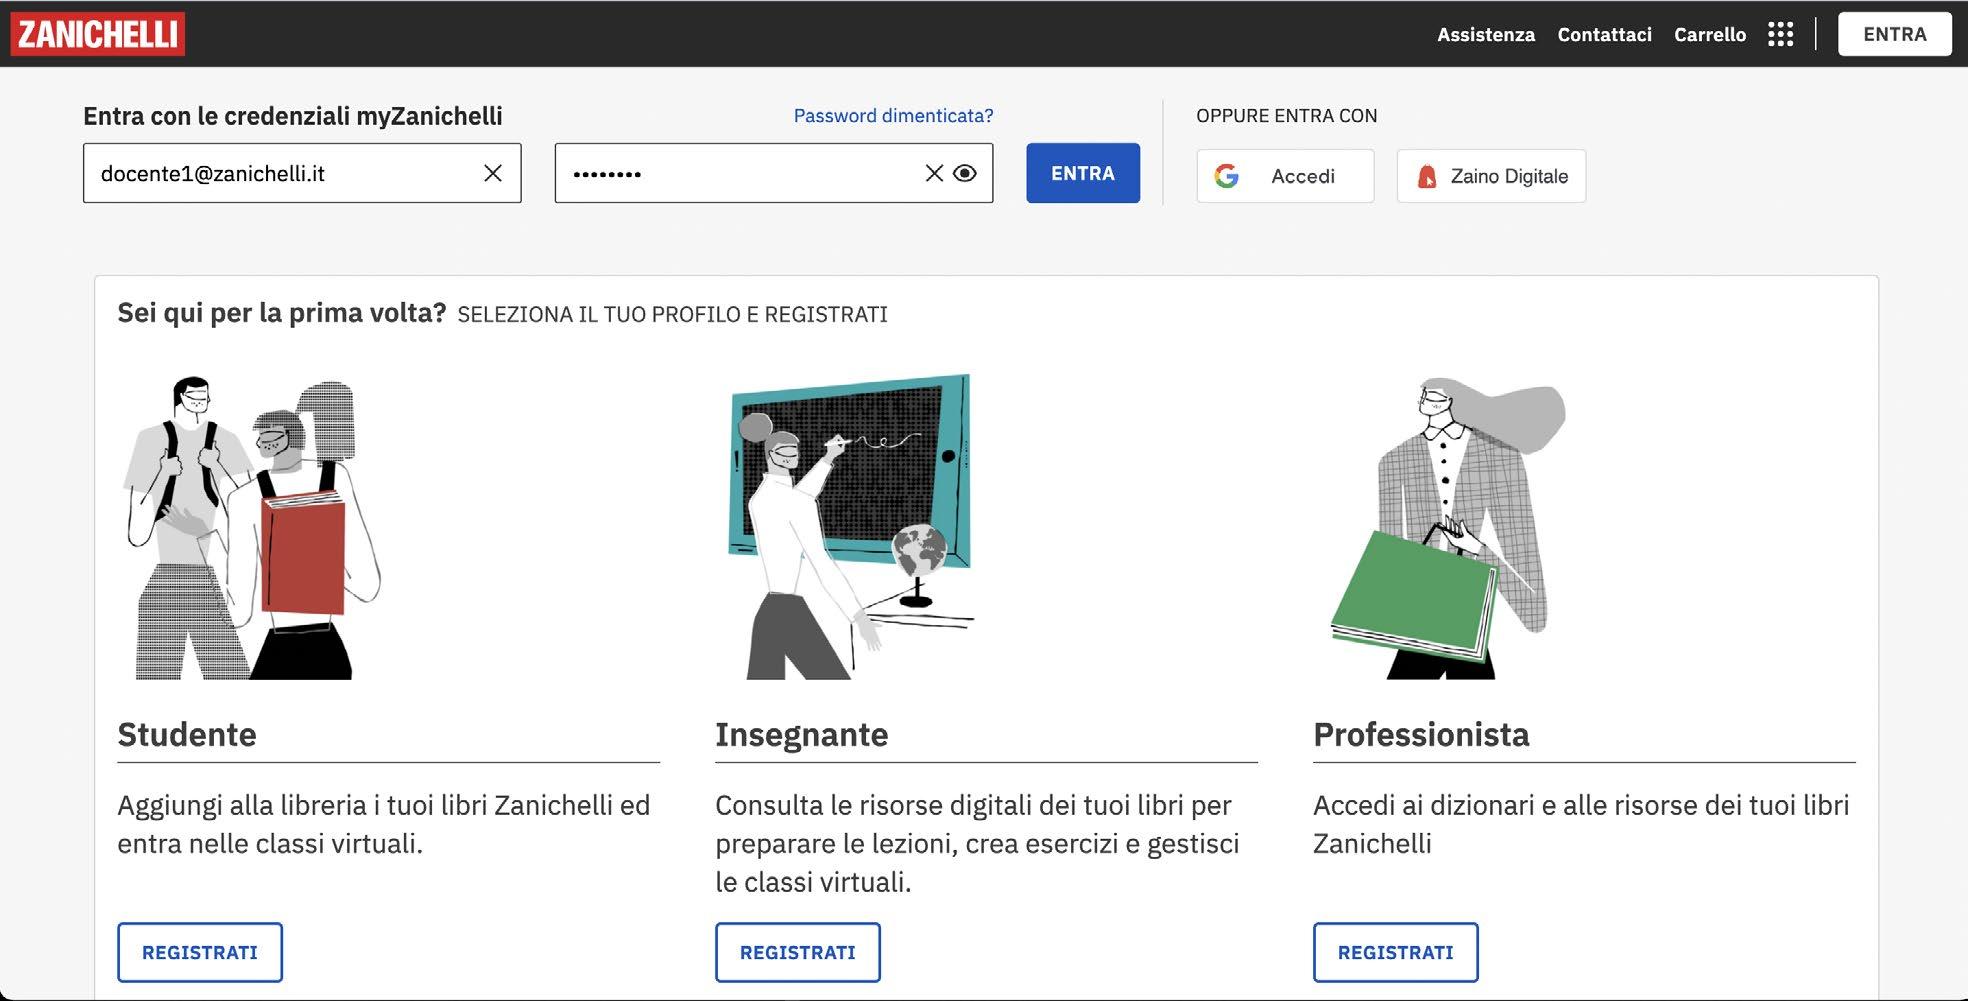1968x1001 pixels.
Task: Sign in with Zaino Digitale
Action: coord(1491,176)
